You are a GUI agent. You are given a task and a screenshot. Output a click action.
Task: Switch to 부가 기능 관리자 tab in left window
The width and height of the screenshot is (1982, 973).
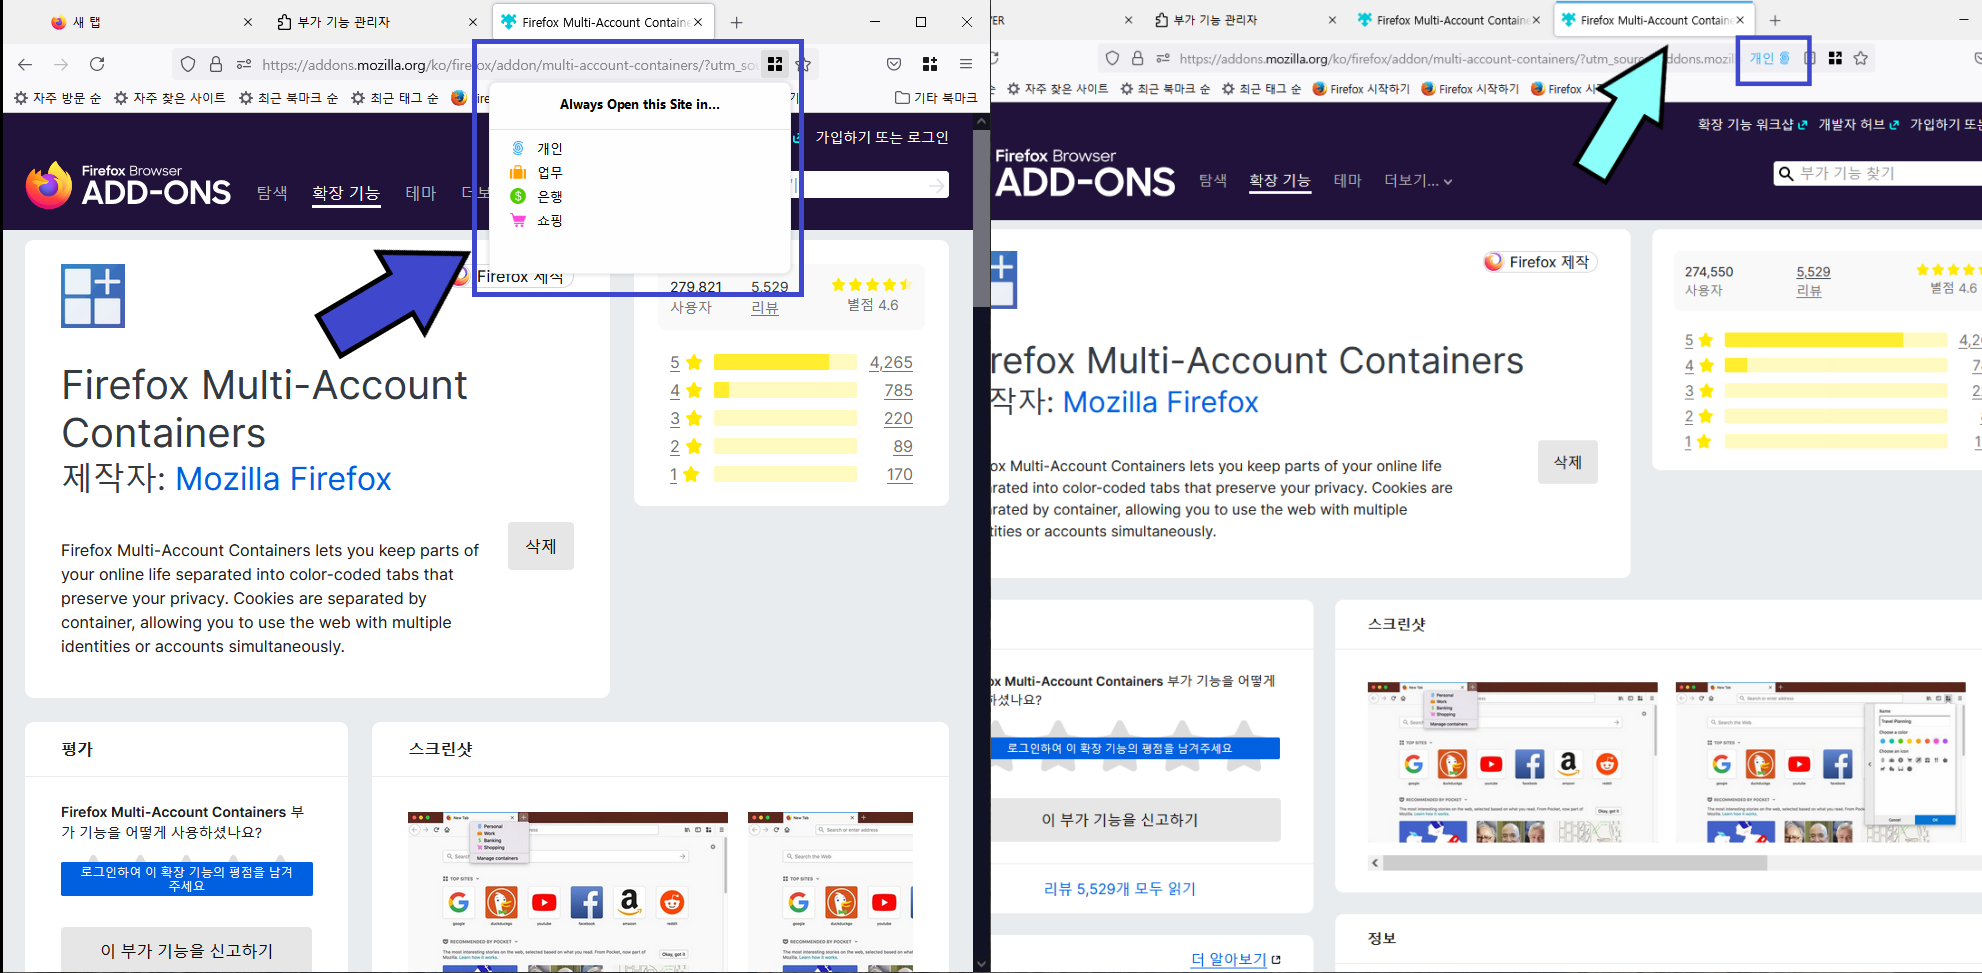click(x=377, y=22)
